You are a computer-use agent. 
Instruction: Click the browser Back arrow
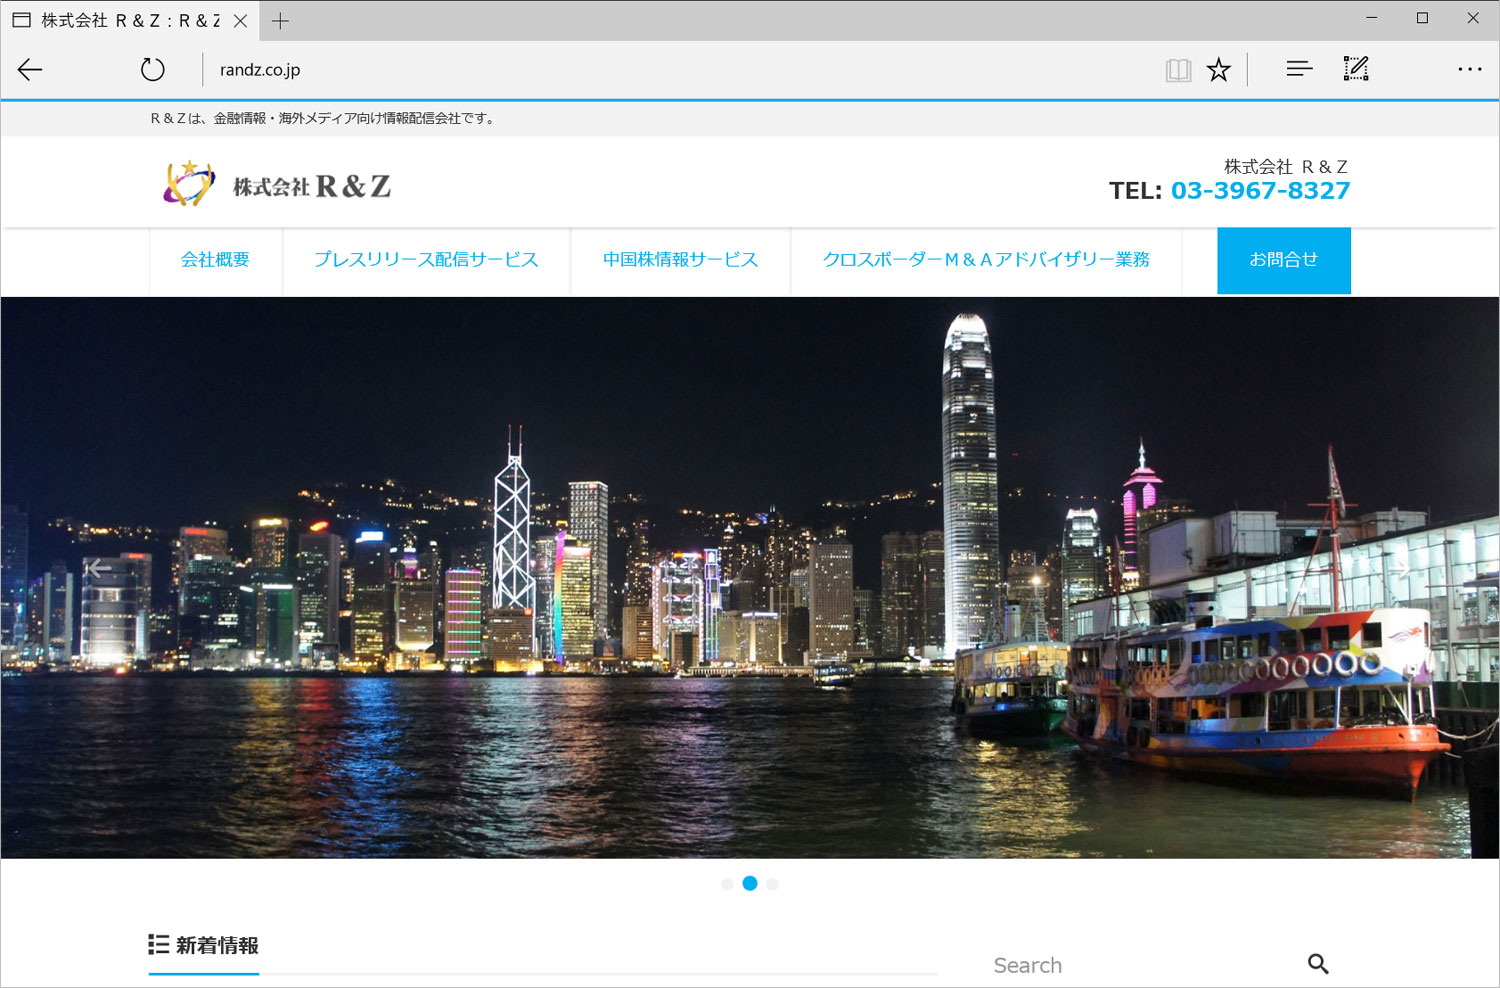click(30, 69)
